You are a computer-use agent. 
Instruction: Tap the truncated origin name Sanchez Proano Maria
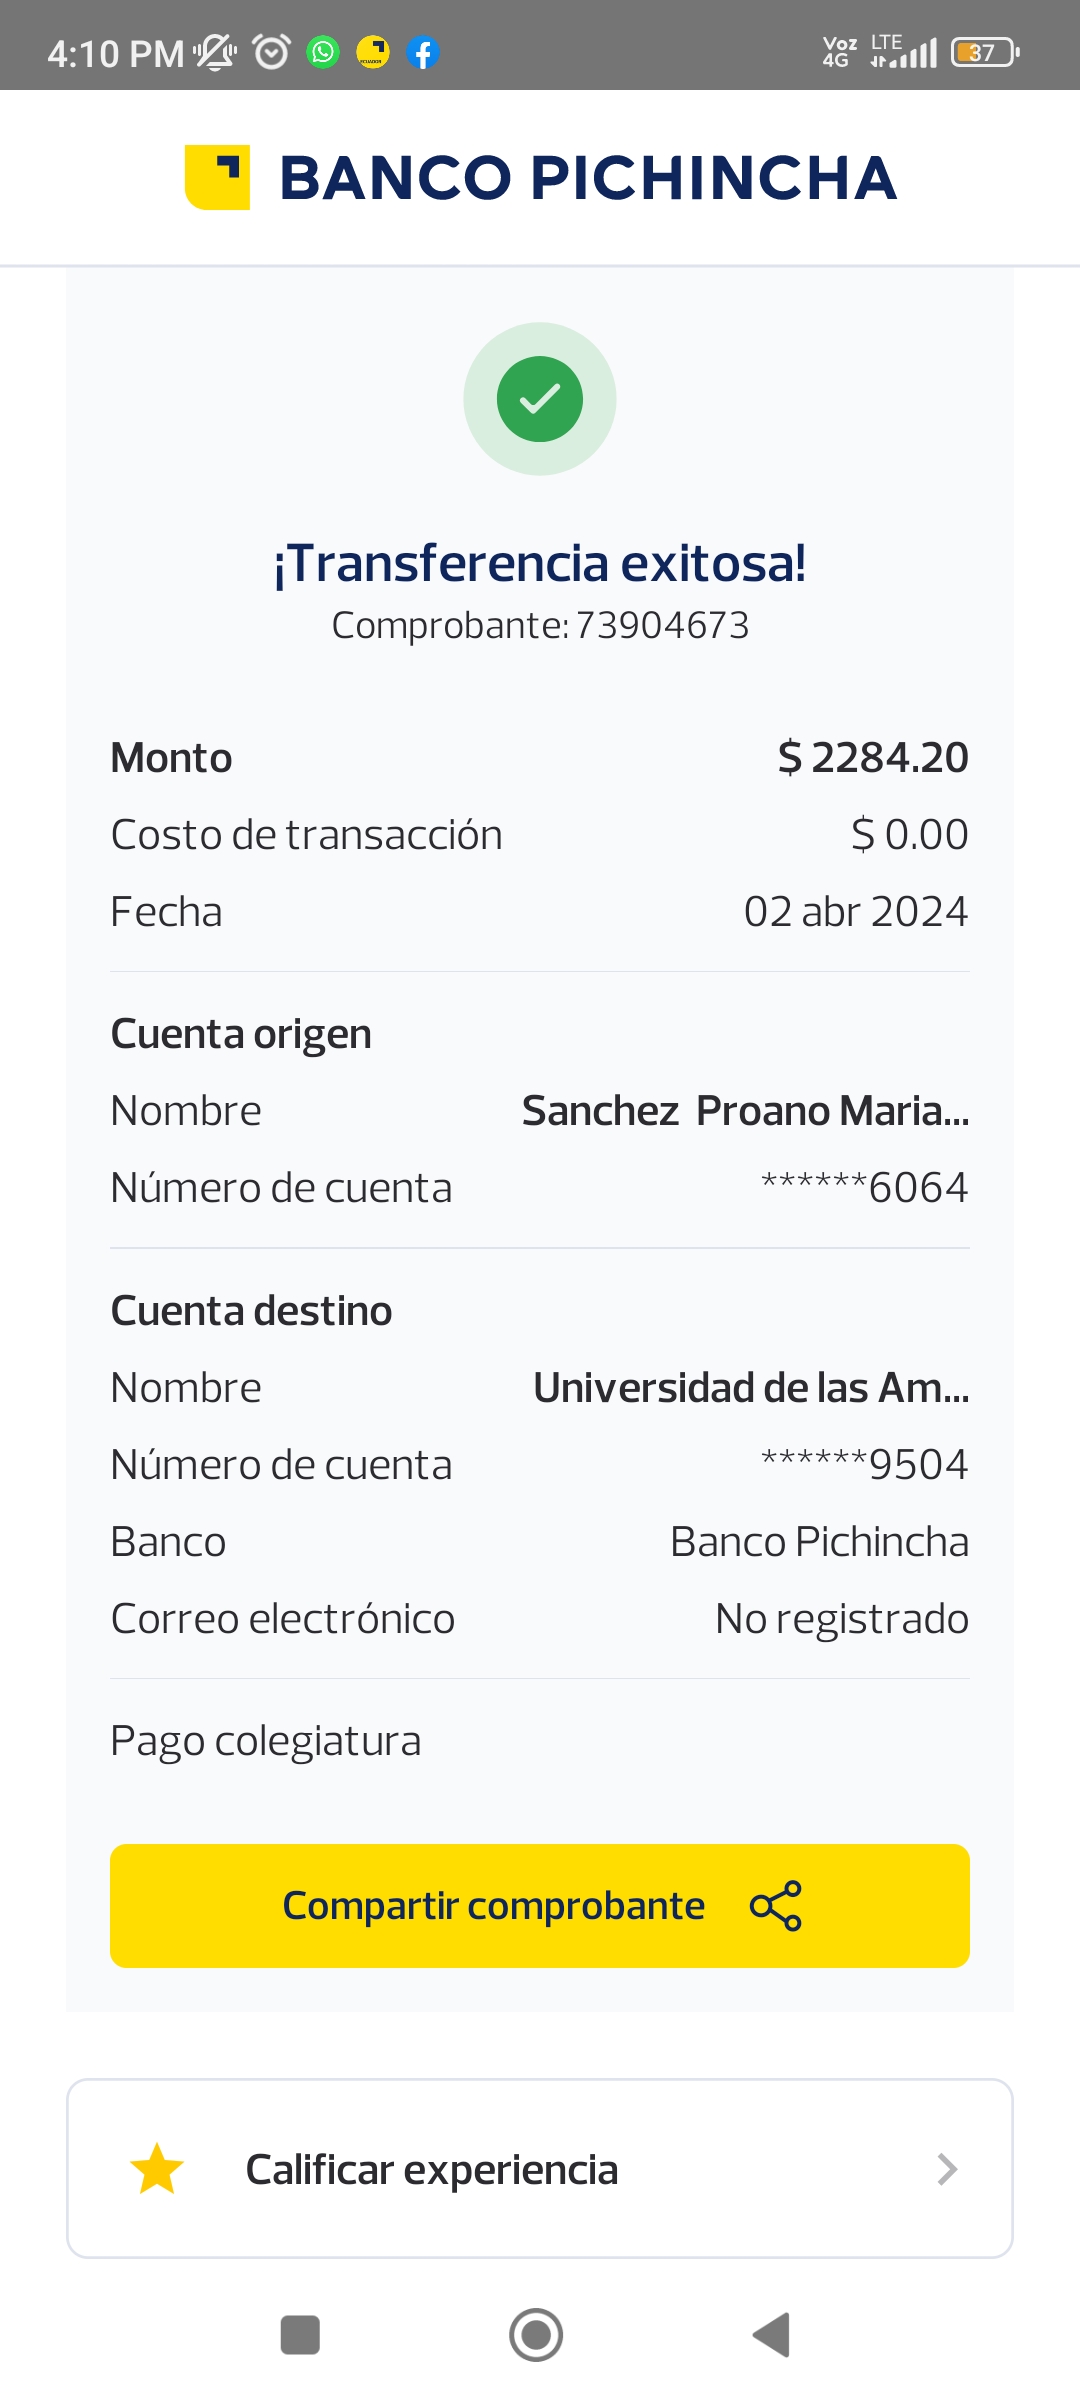(745, 1111)
